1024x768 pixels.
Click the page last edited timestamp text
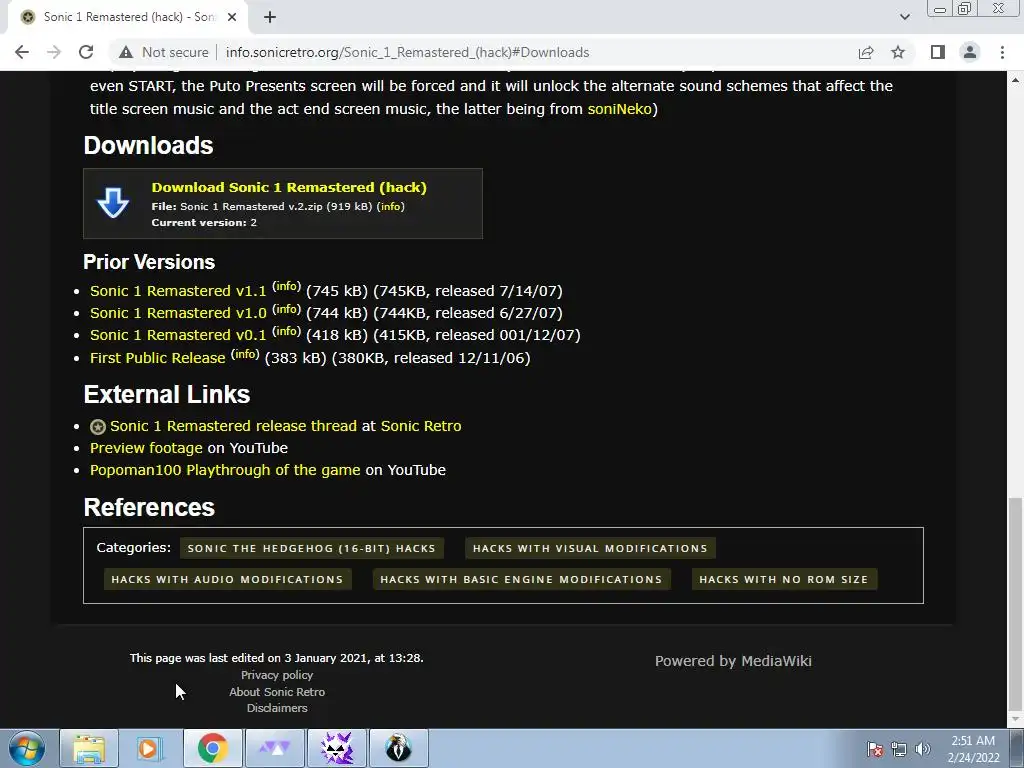[x=276, y=658]
